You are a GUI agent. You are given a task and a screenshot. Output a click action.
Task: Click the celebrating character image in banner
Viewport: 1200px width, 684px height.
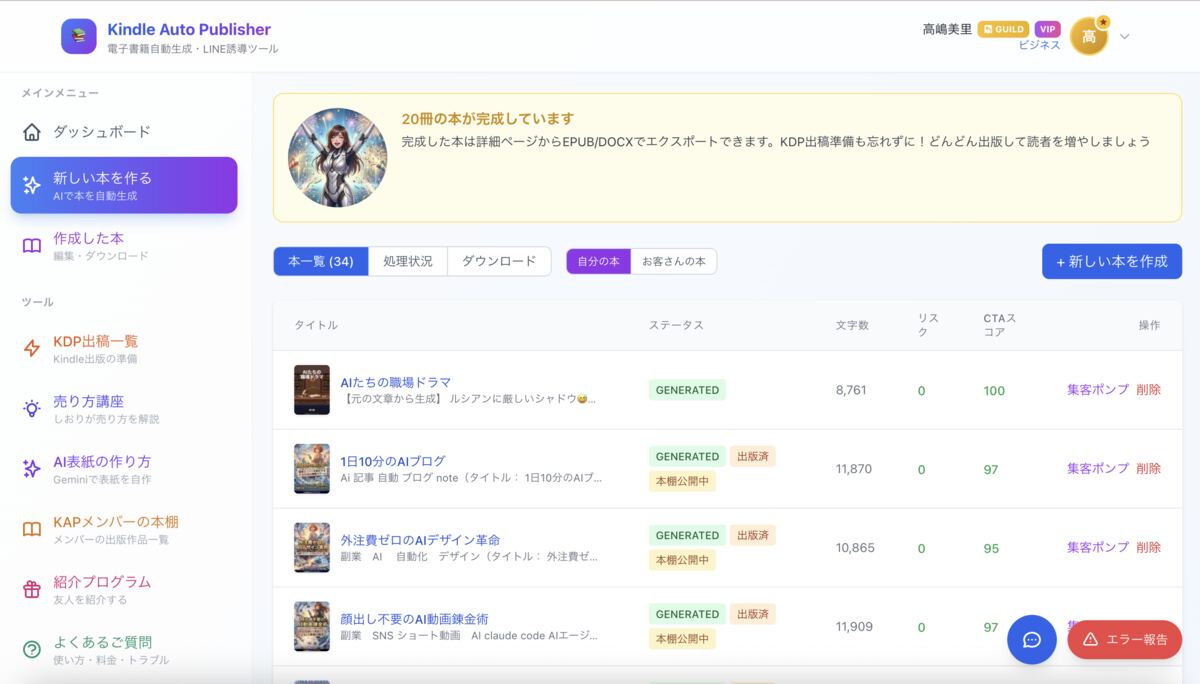click(338, 157)
